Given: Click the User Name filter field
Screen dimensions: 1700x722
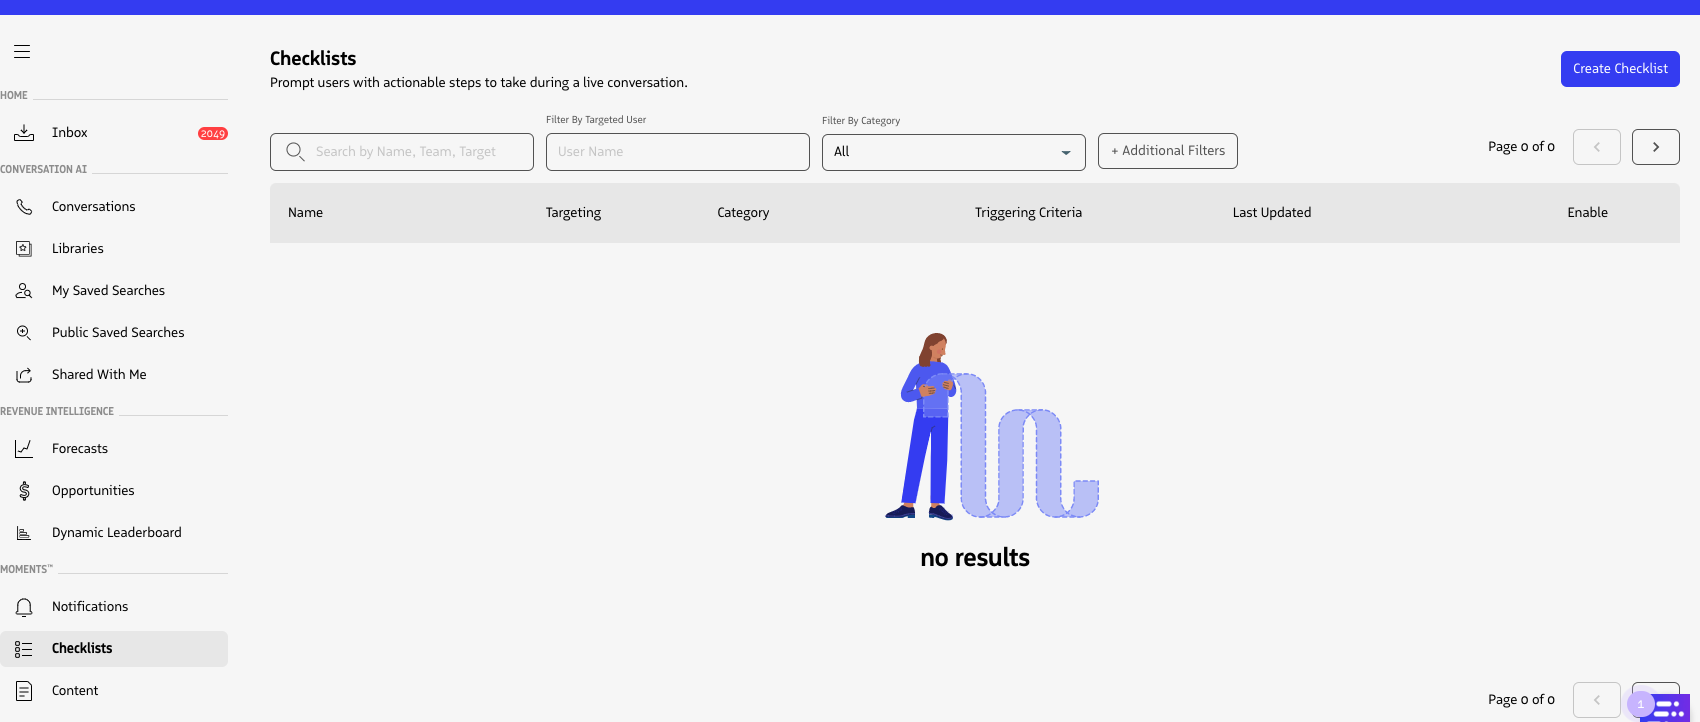Looking at the screenshot, I should point(678,152).
